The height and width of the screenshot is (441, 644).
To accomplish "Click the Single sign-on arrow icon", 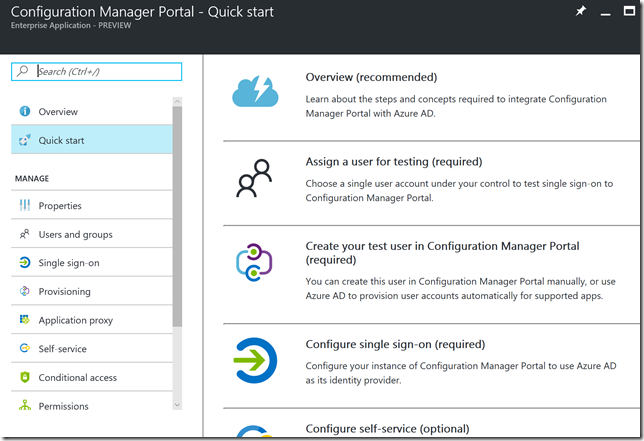I will click(x=24, y=263).
